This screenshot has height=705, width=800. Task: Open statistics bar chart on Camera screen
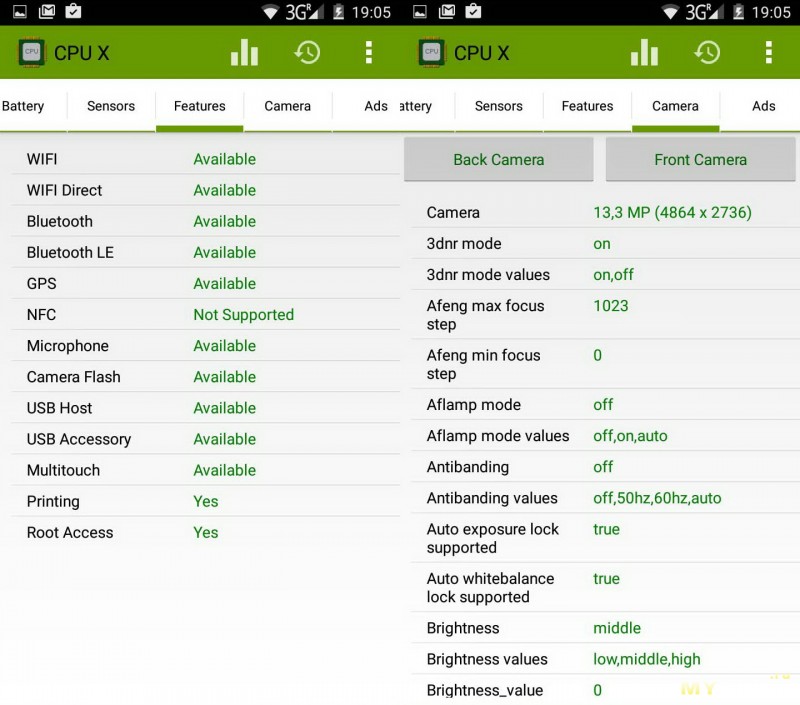pyautogui.click(x=644, y=52)
